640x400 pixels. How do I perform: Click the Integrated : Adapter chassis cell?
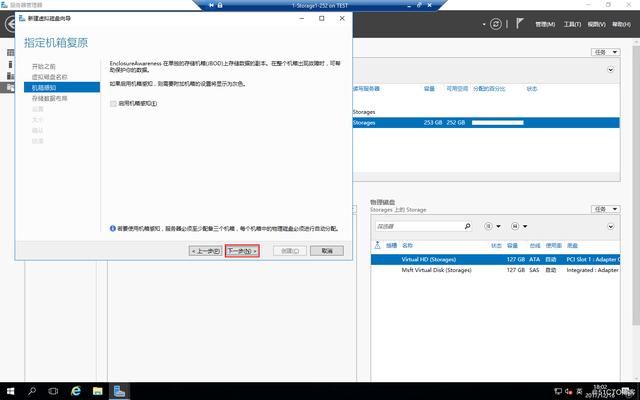[593, 270]
